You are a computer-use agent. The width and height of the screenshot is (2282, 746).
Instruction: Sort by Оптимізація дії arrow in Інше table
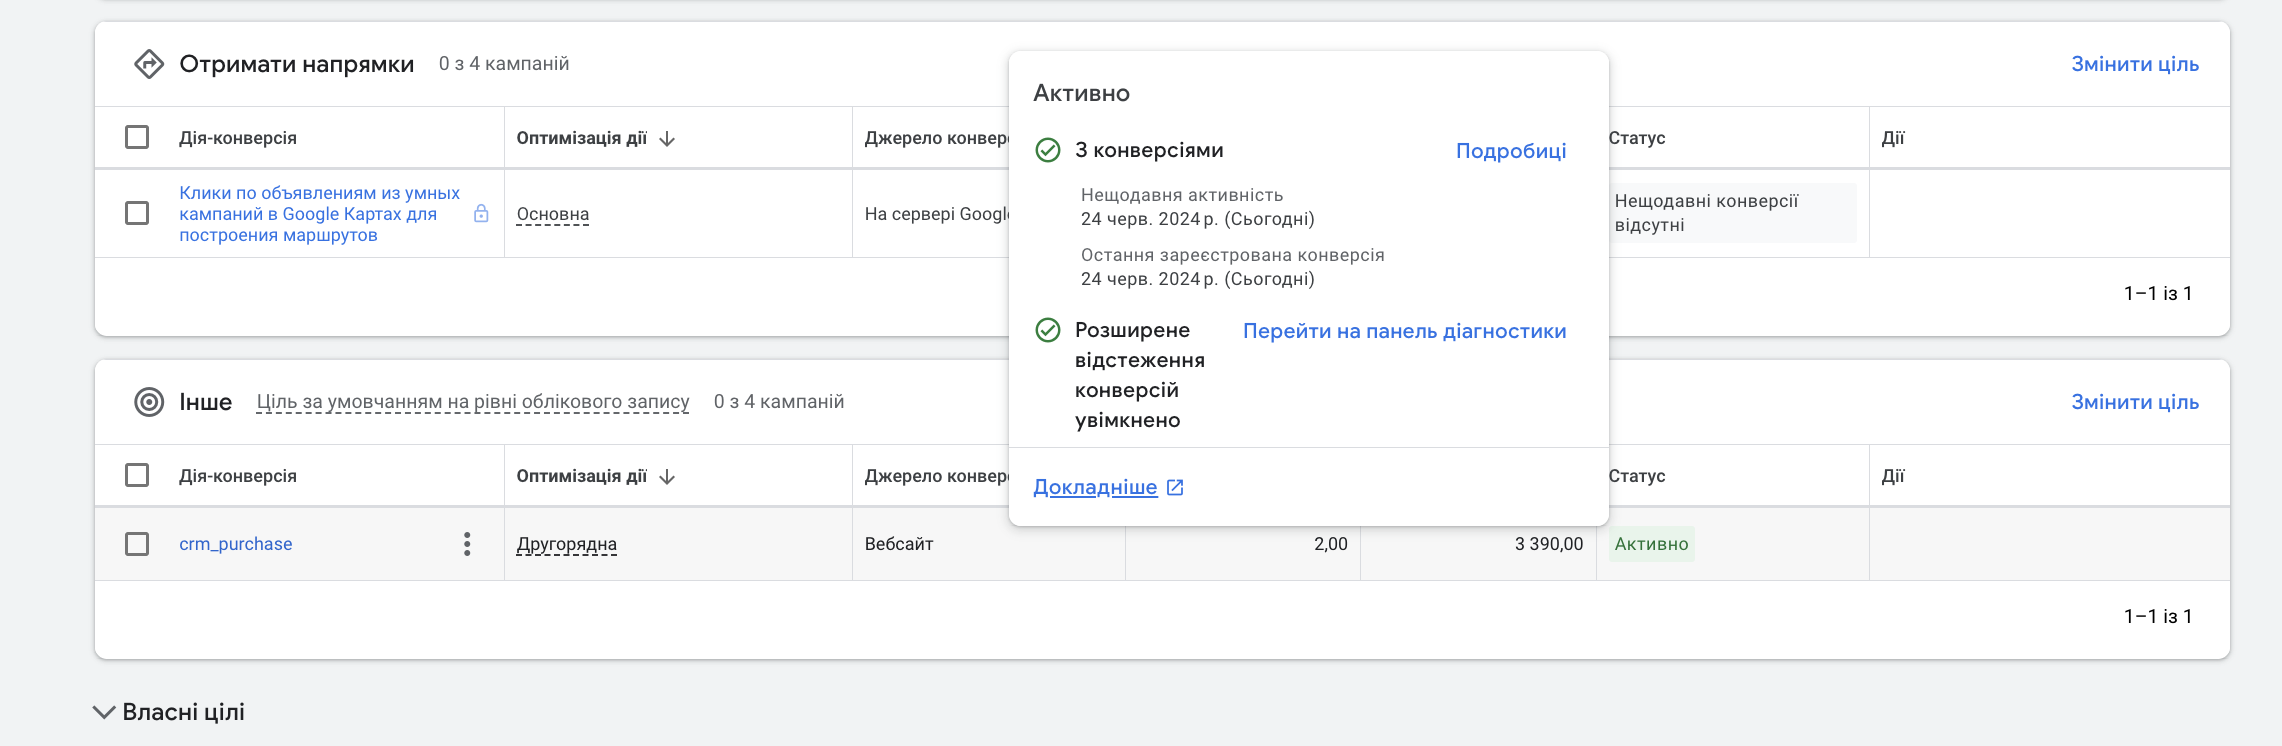(x=668, y=476)
